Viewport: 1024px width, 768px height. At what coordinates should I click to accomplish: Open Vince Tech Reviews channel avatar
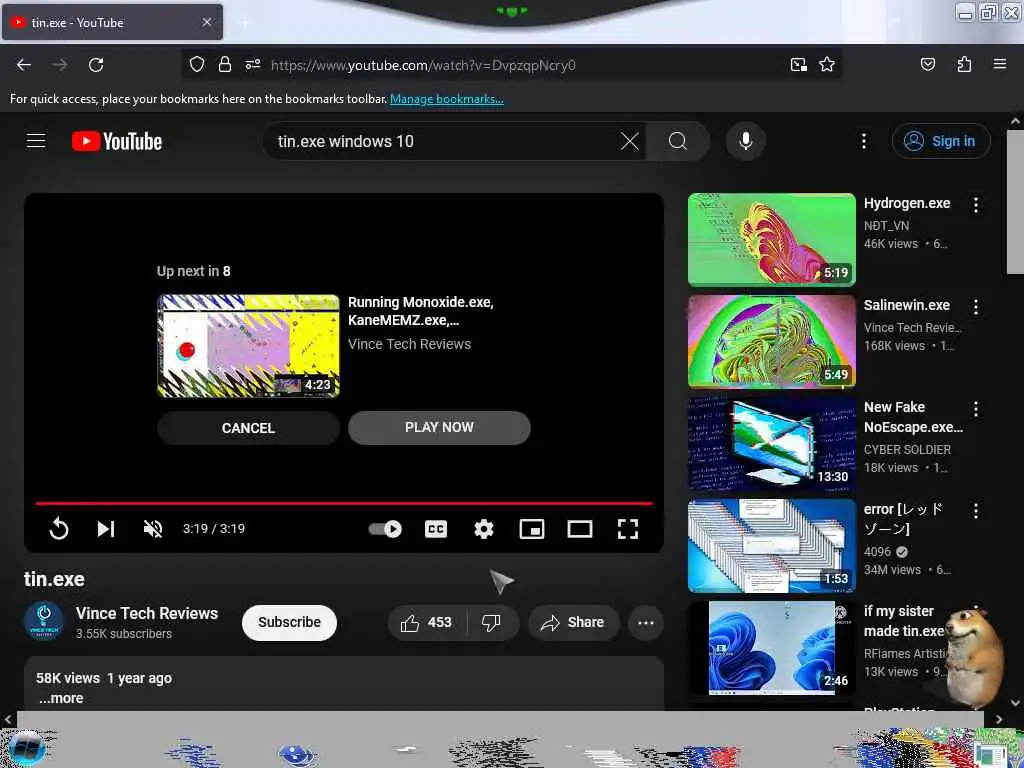point(44,621)
